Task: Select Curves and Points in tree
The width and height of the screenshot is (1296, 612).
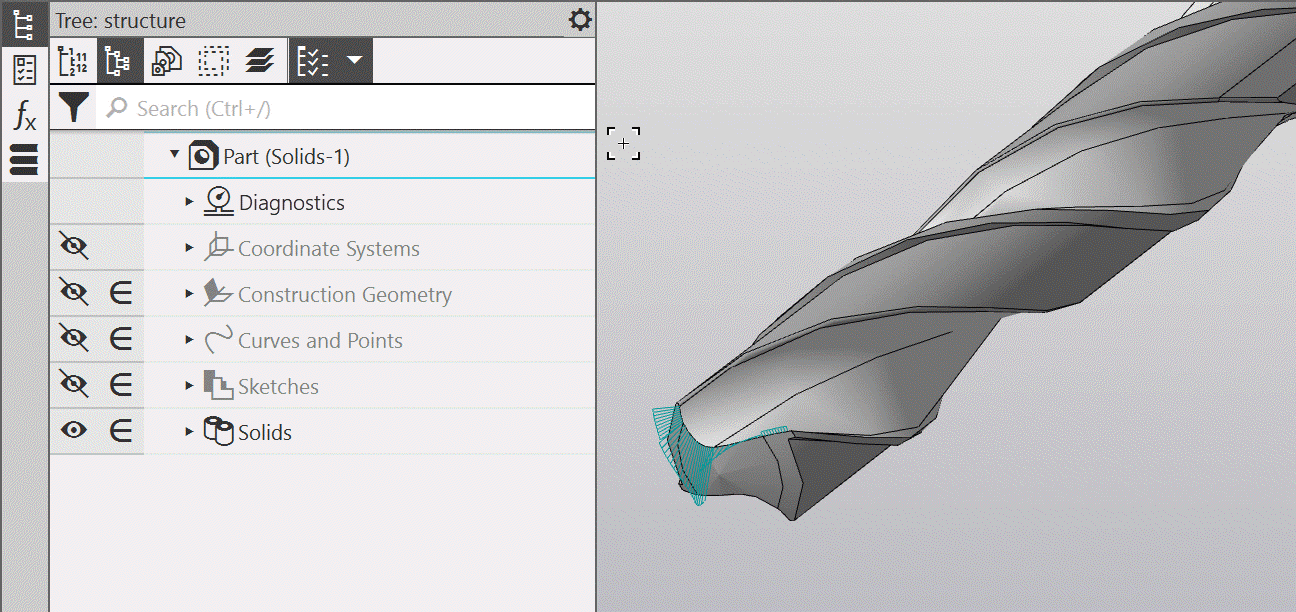Action: pos(320,341)
